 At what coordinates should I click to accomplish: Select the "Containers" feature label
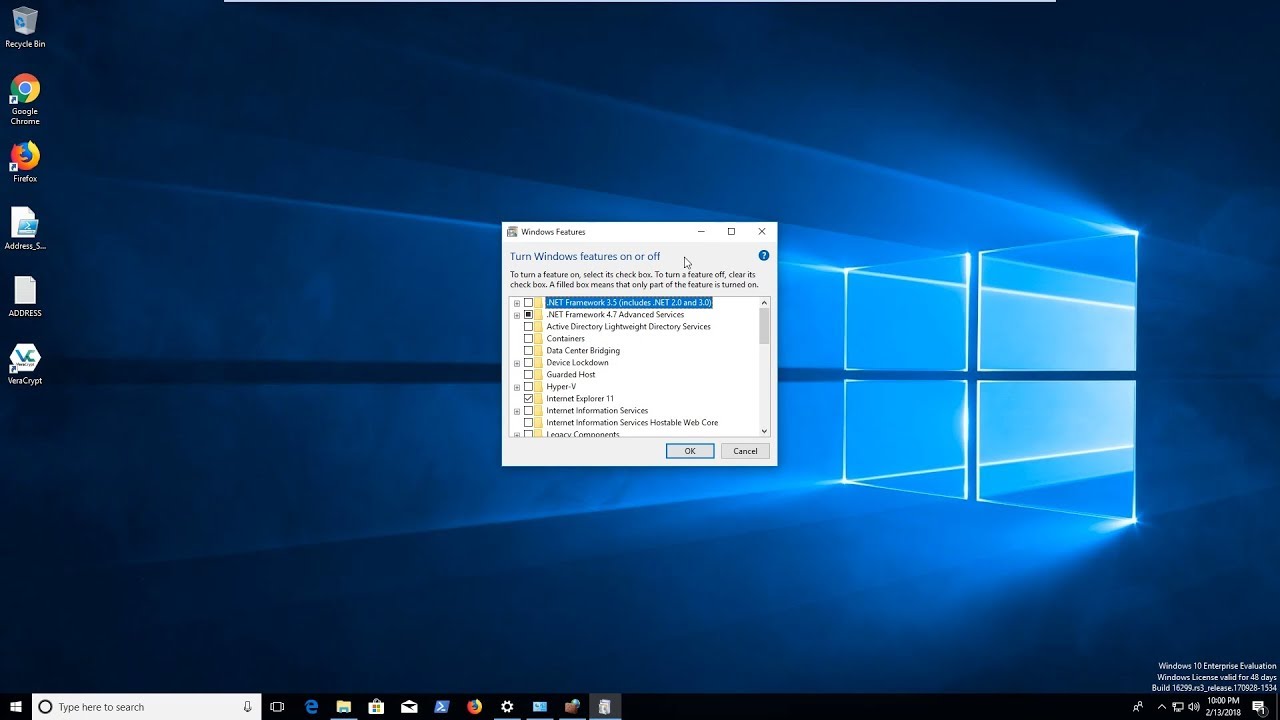[565, 339]
